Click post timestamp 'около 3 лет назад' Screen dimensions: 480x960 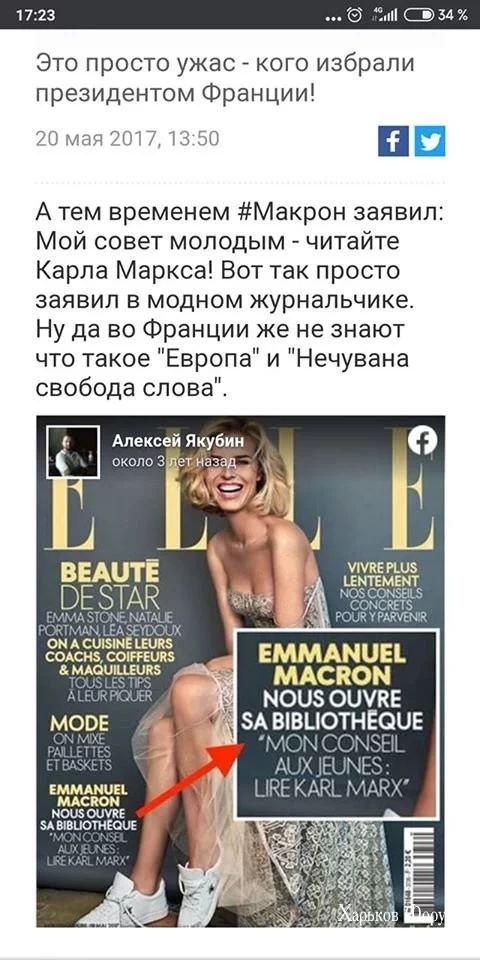(x=174, y=462)
